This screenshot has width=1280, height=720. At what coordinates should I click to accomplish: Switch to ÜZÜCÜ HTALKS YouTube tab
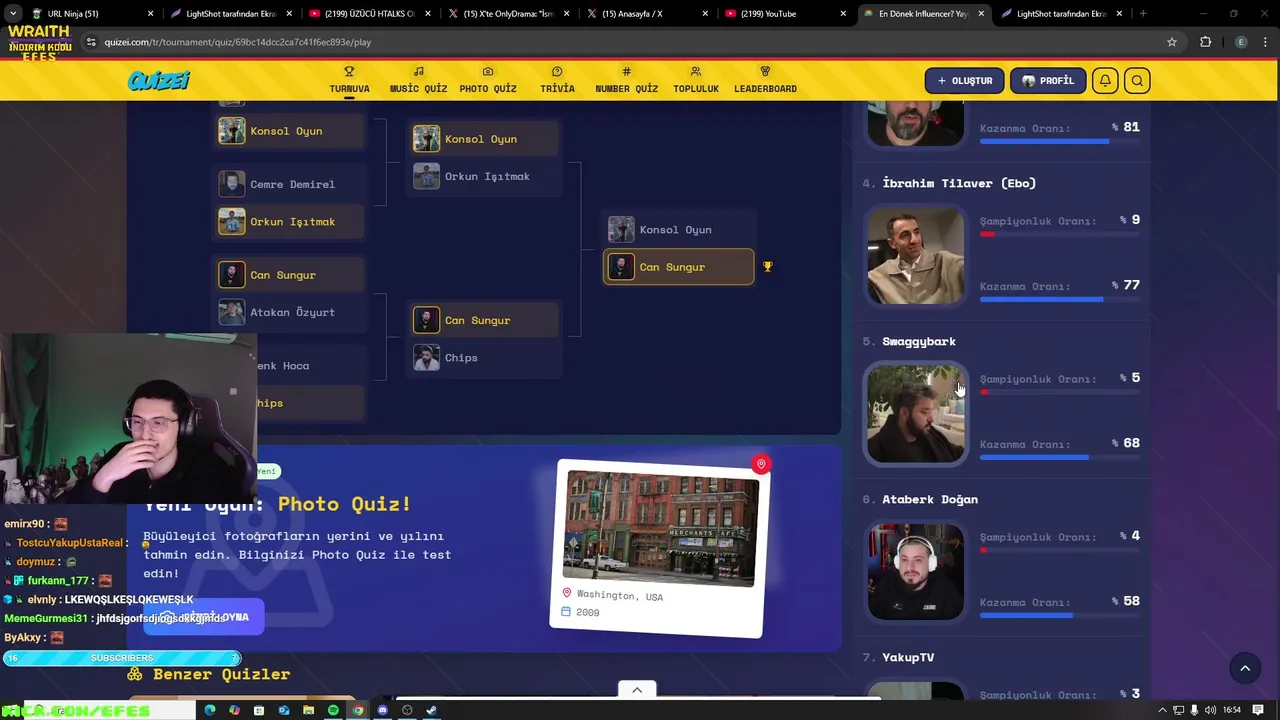tap(369, 14)
